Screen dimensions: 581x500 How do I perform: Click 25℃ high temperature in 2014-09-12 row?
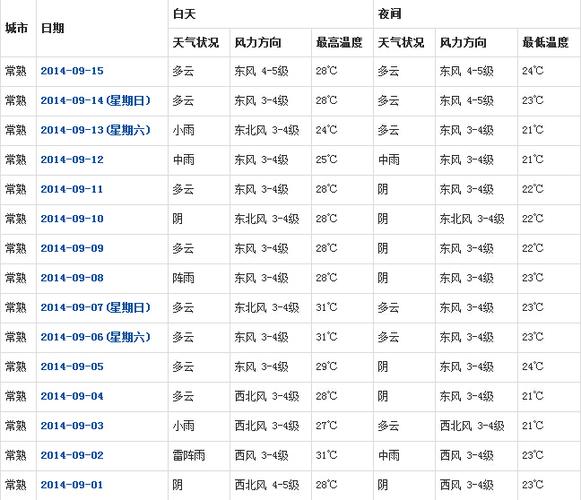(x=326, y=160)
